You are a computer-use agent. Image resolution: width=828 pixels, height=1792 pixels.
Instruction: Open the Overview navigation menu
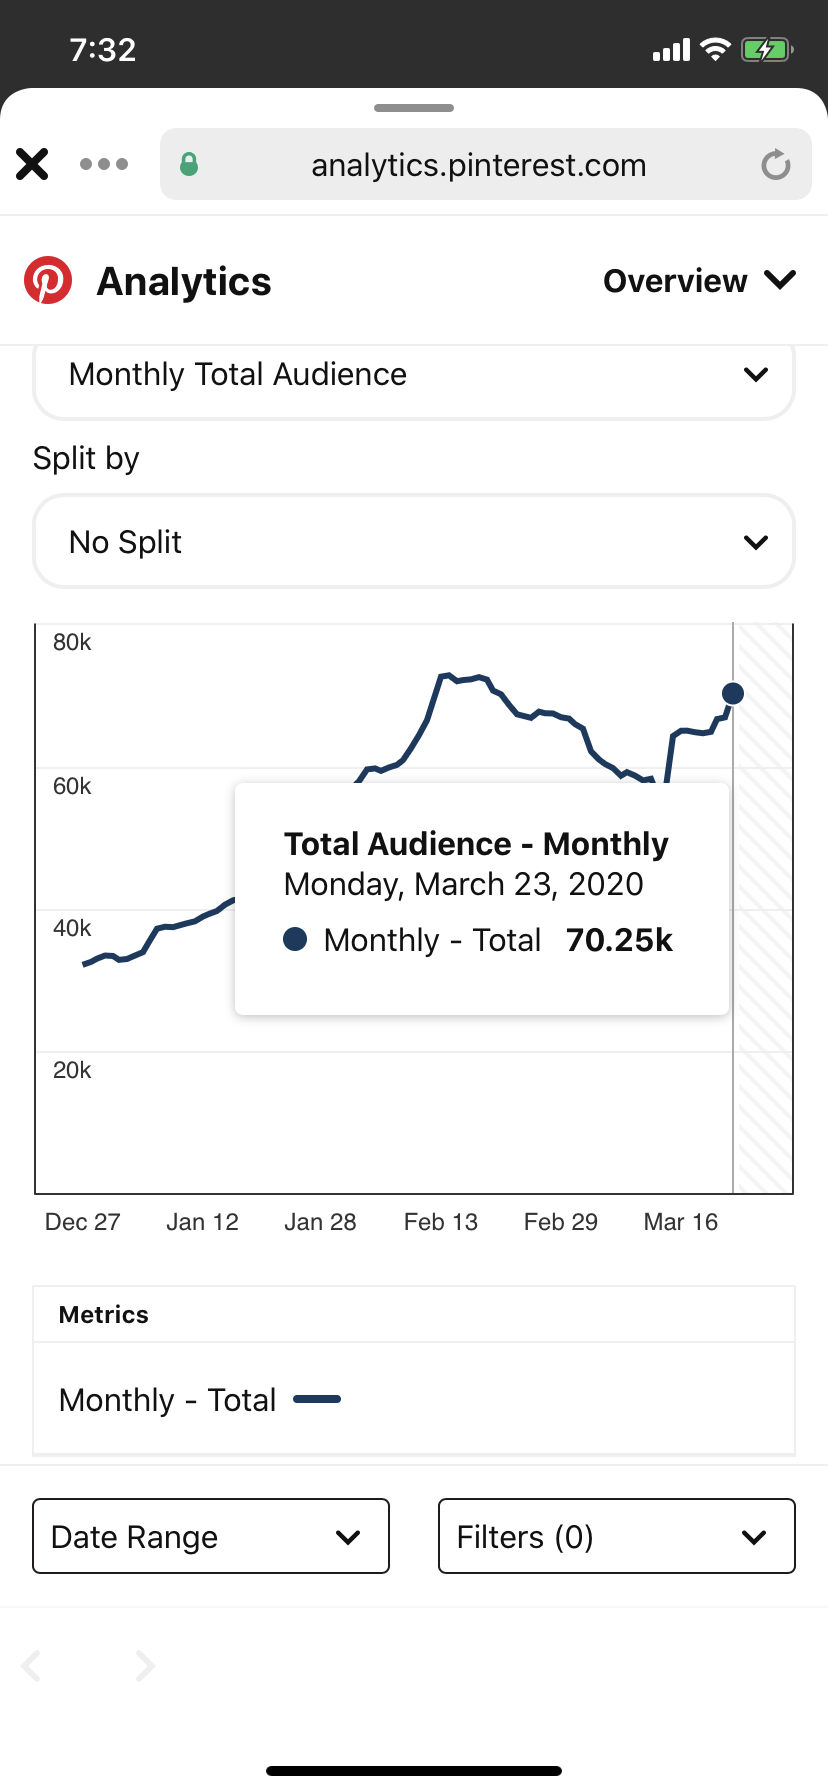pos(699,281)
